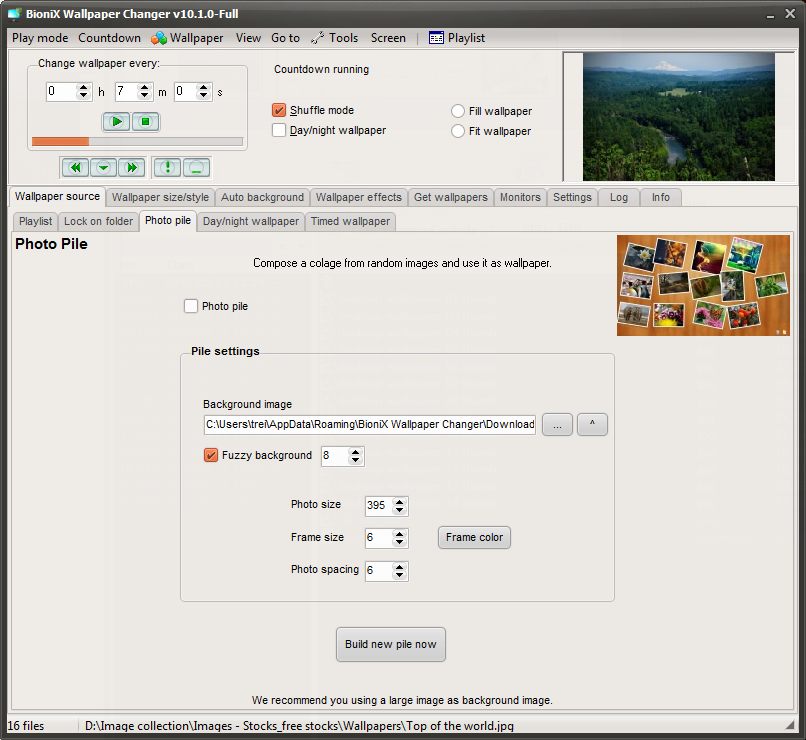Click the green exclamation mark icon
Viewport: 806px width, 740px height.
point(168,168)
